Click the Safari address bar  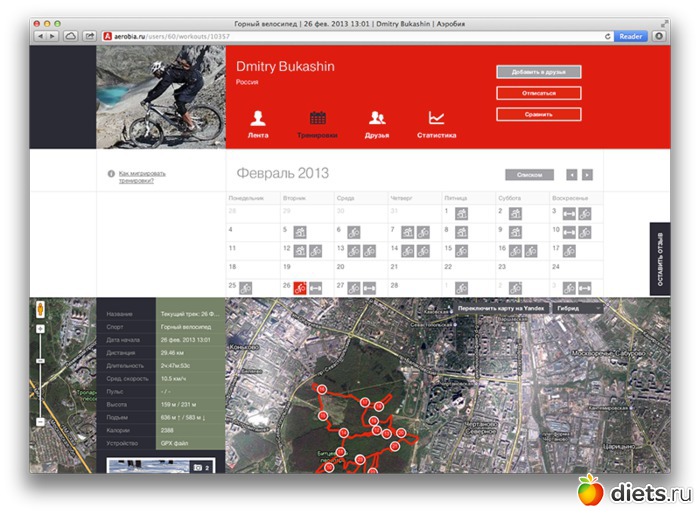click(350, 36)
